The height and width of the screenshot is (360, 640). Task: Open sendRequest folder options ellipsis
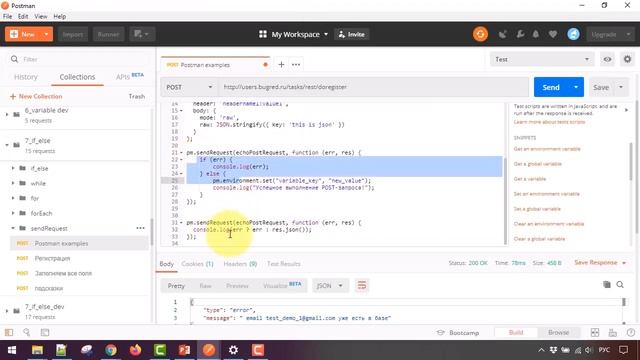tap(140, 228)
